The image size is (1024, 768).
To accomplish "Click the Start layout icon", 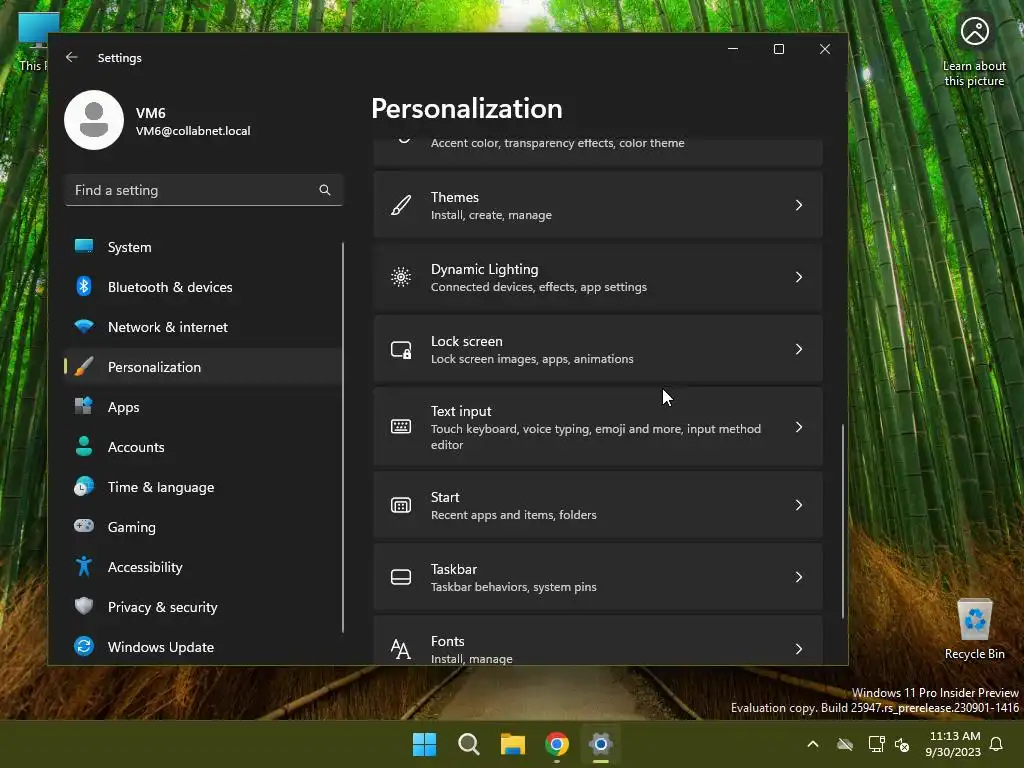I will [x=401, y=505].
